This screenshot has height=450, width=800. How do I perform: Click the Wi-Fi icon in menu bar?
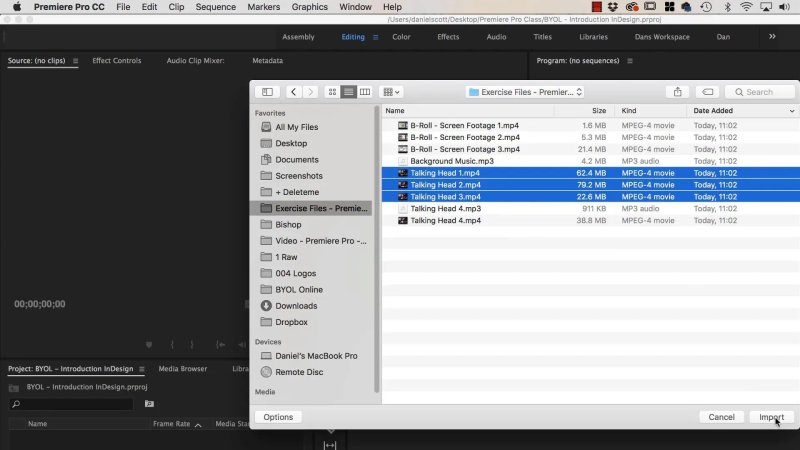click(x=746, y=7)
